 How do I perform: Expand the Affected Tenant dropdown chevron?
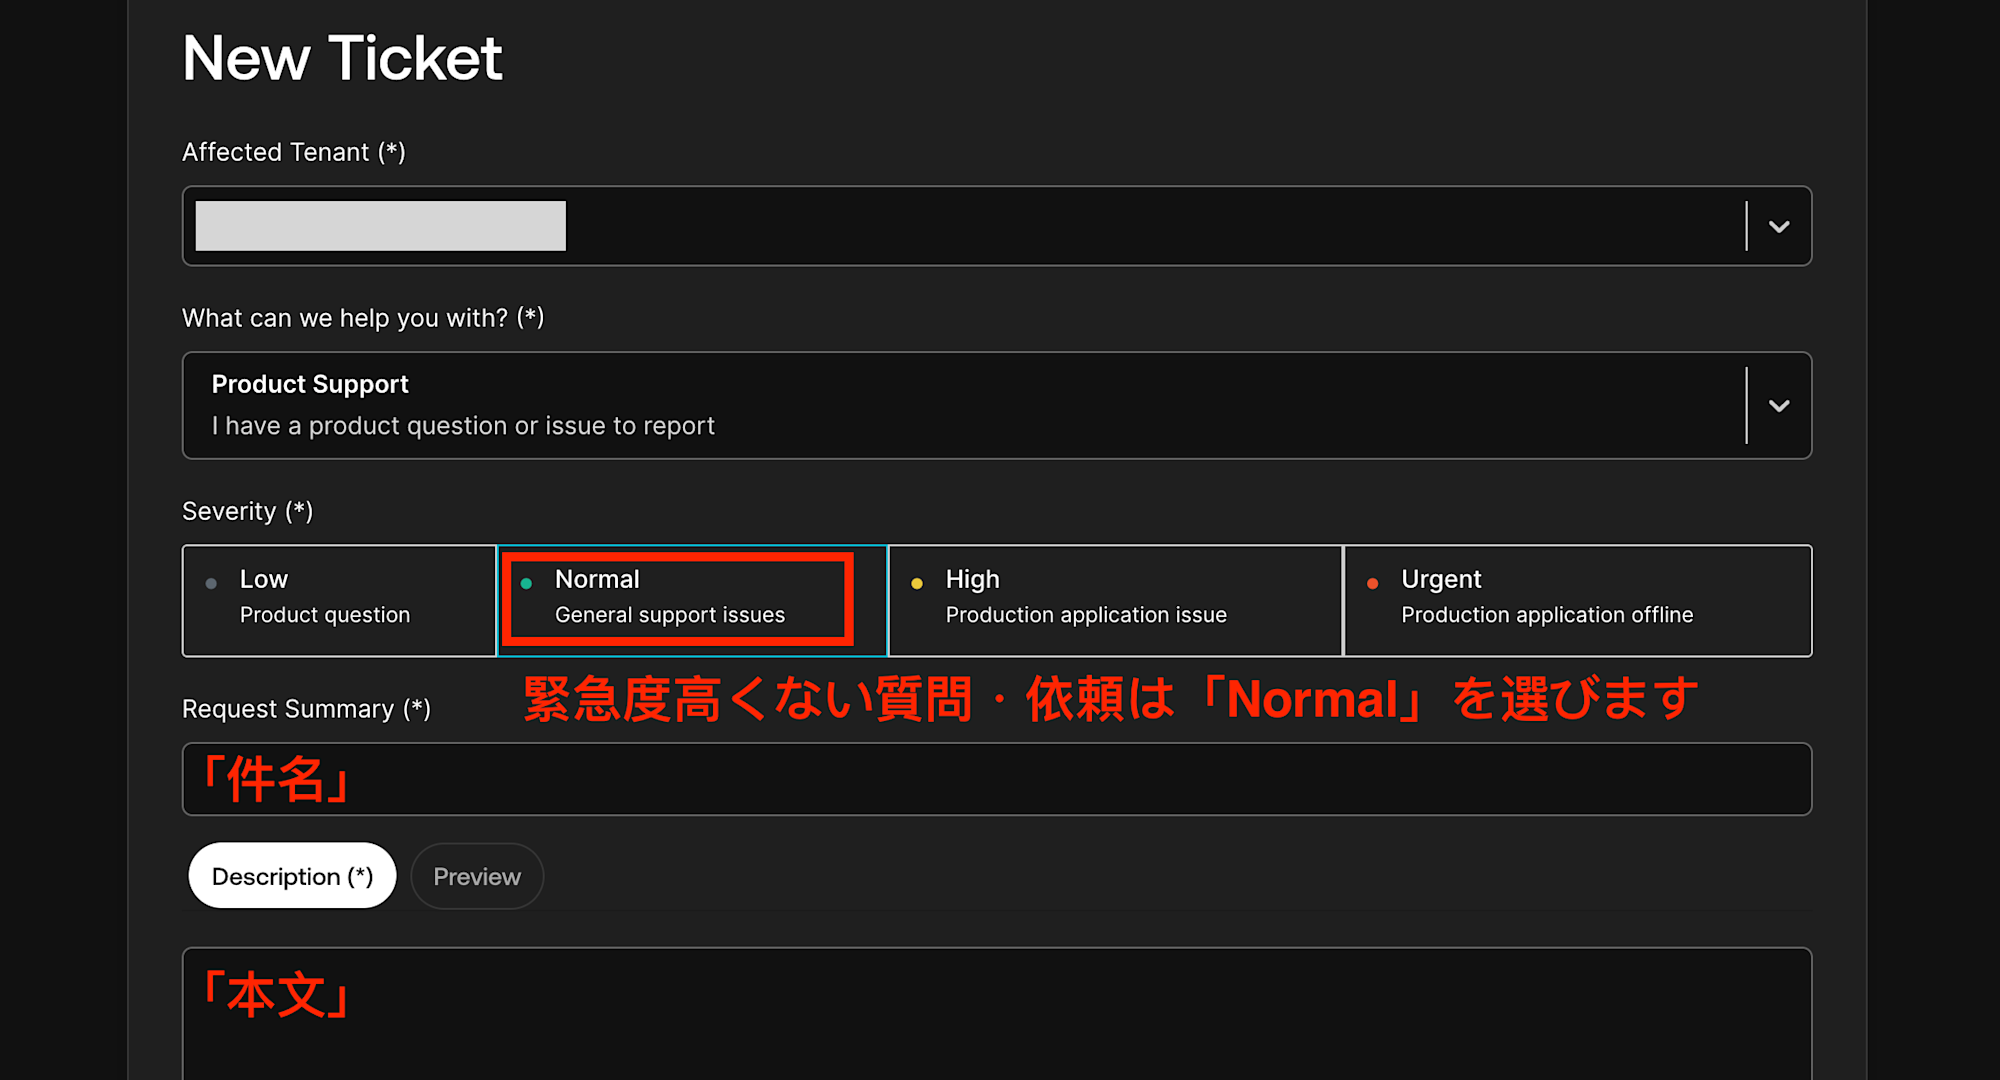point(1778,227)
